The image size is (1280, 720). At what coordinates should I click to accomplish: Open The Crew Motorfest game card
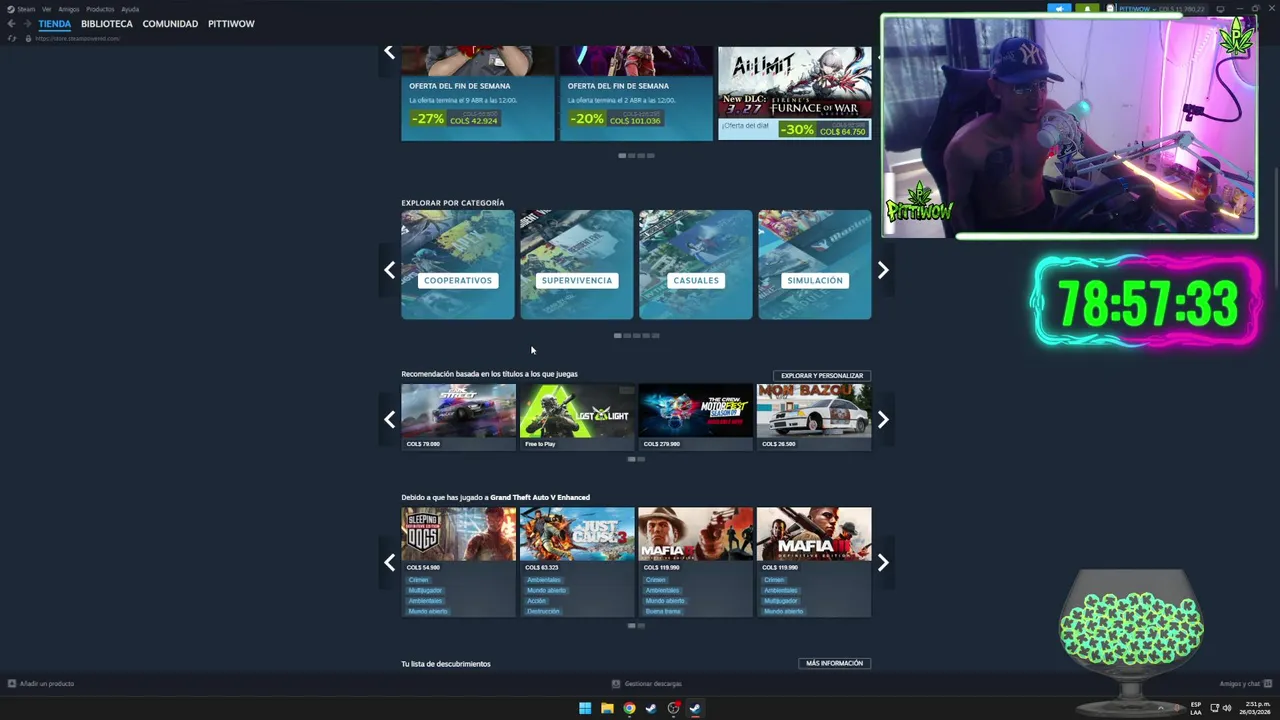click(x=695, y=417)
